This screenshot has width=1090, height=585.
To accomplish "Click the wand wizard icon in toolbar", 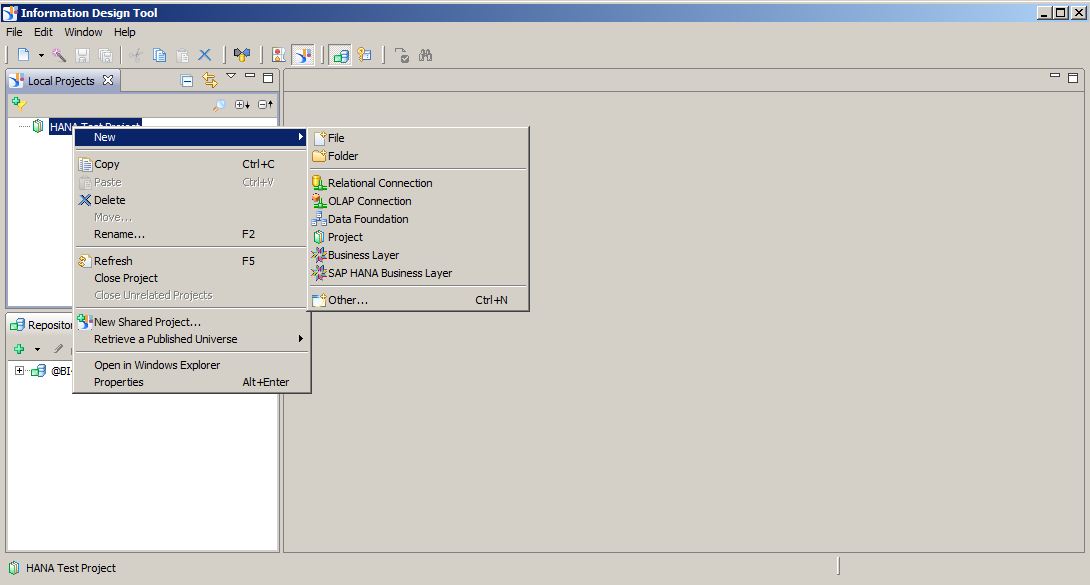I will (x=59, y=55).
